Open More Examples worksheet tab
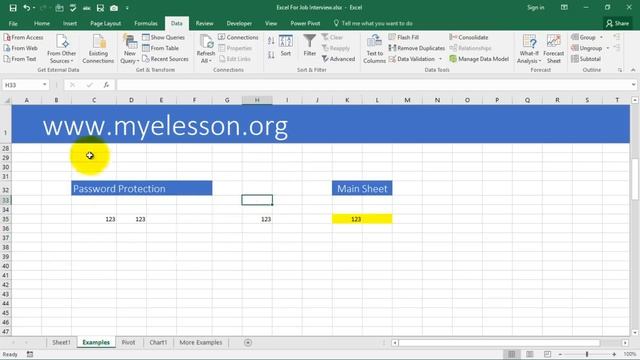640x360 pixels. 201,342
